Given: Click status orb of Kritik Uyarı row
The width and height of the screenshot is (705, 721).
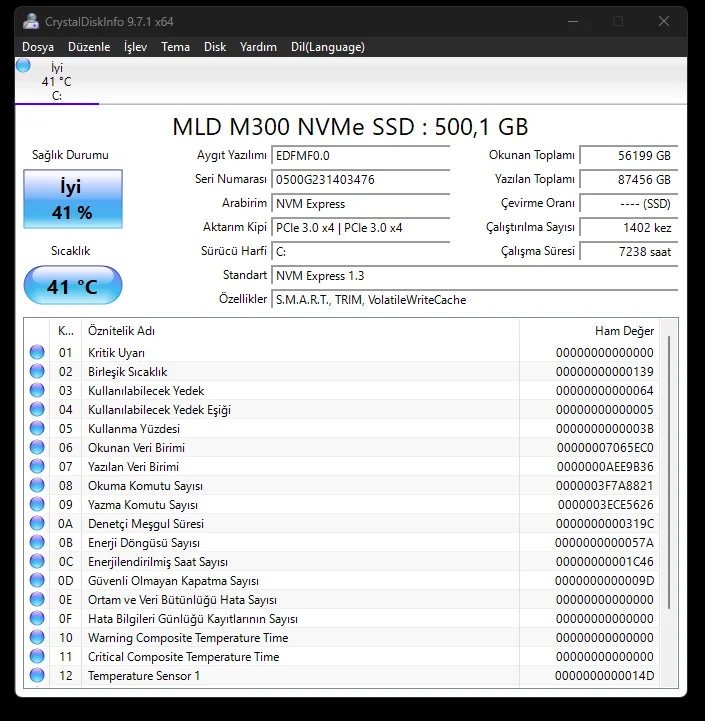Looking at the screenshot, I should click(37, 352).
